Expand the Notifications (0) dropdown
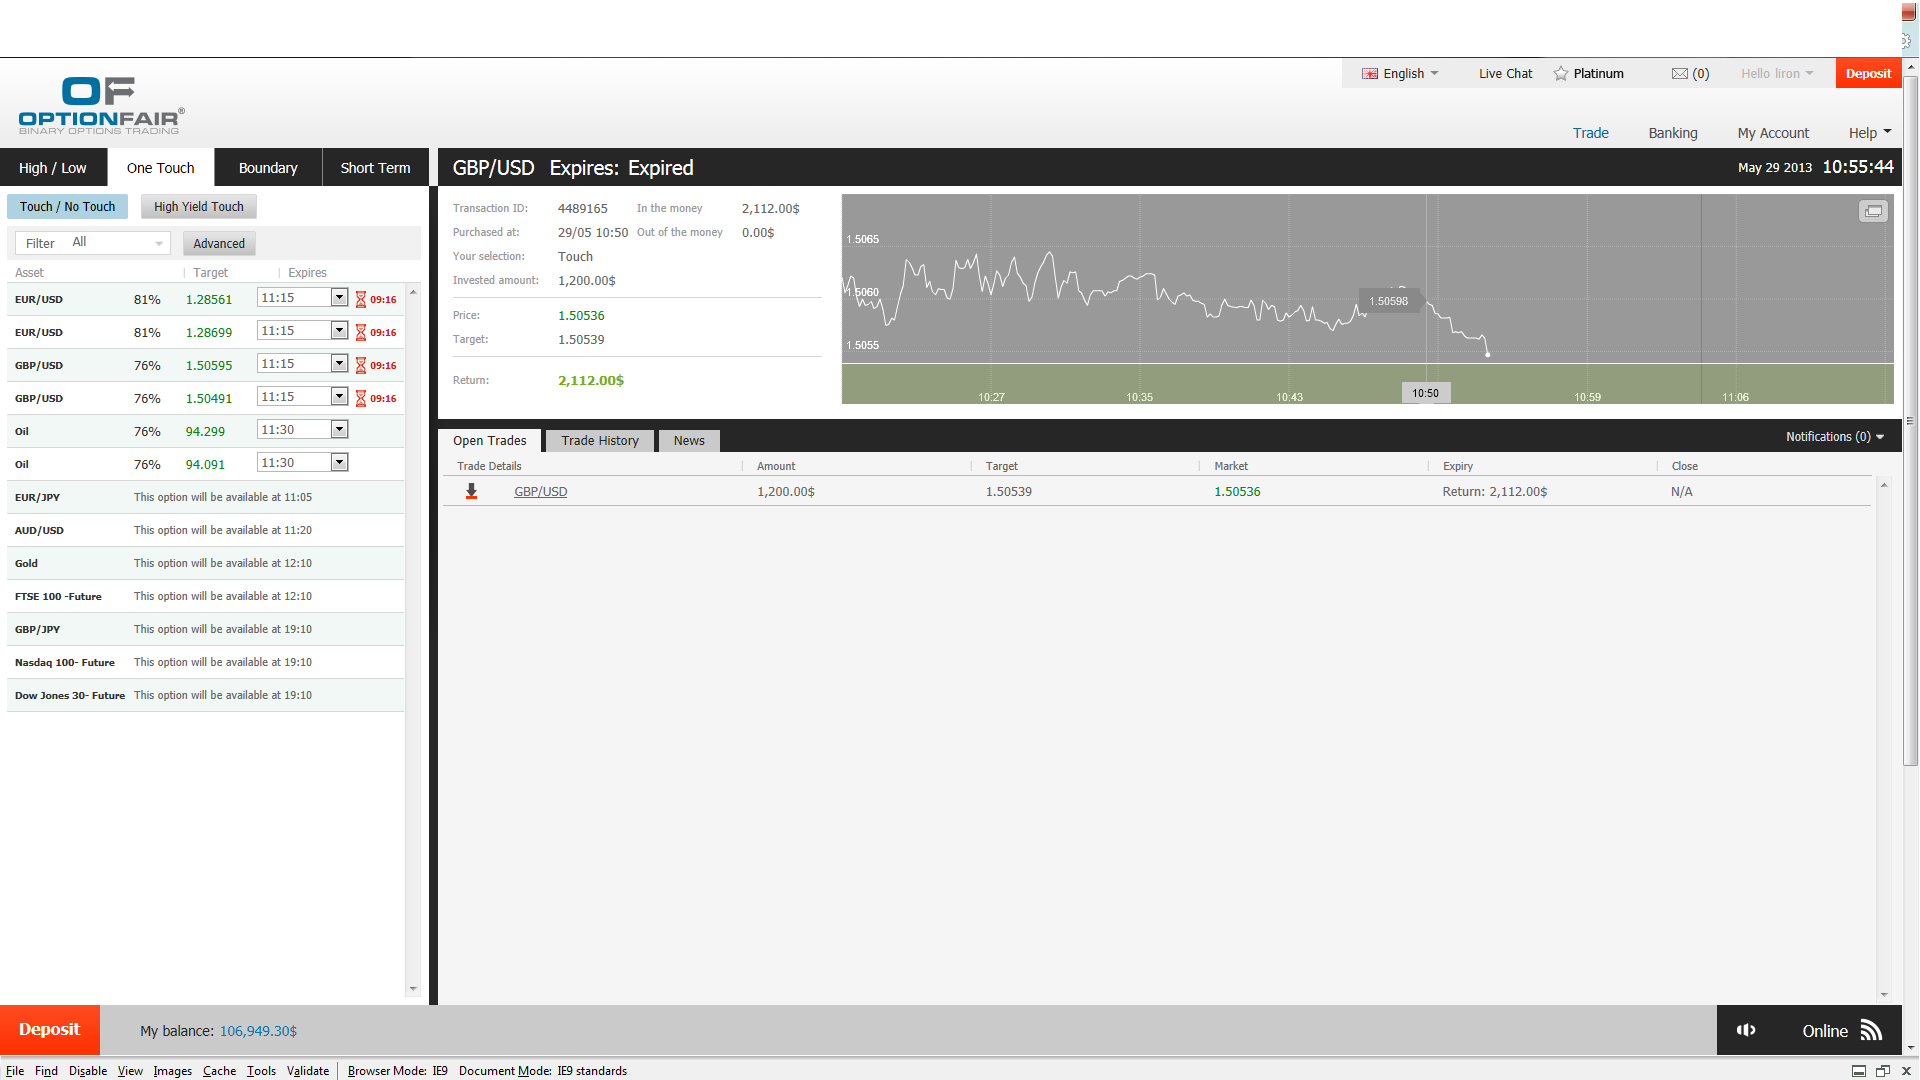 click(1834, 437)
